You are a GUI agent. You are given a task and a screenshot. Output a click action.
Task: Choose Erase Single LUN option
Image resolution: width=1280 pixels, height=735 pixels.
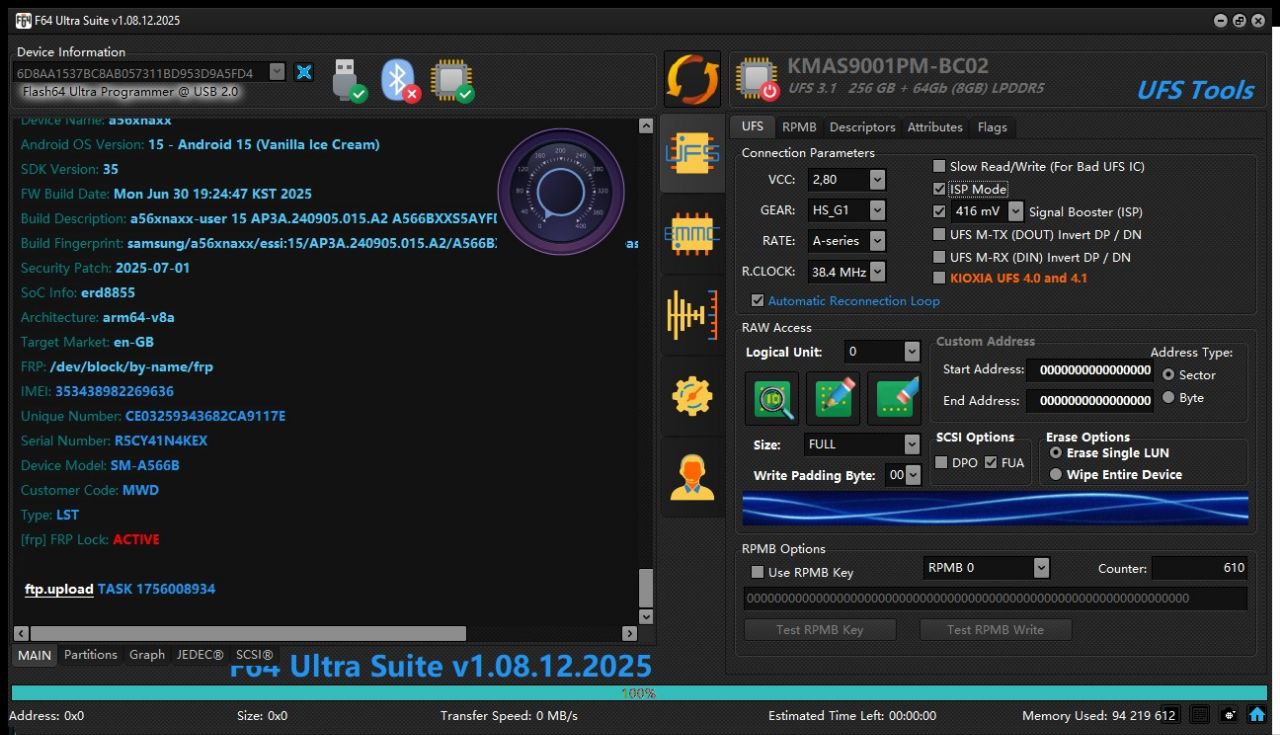[1056, 453]
